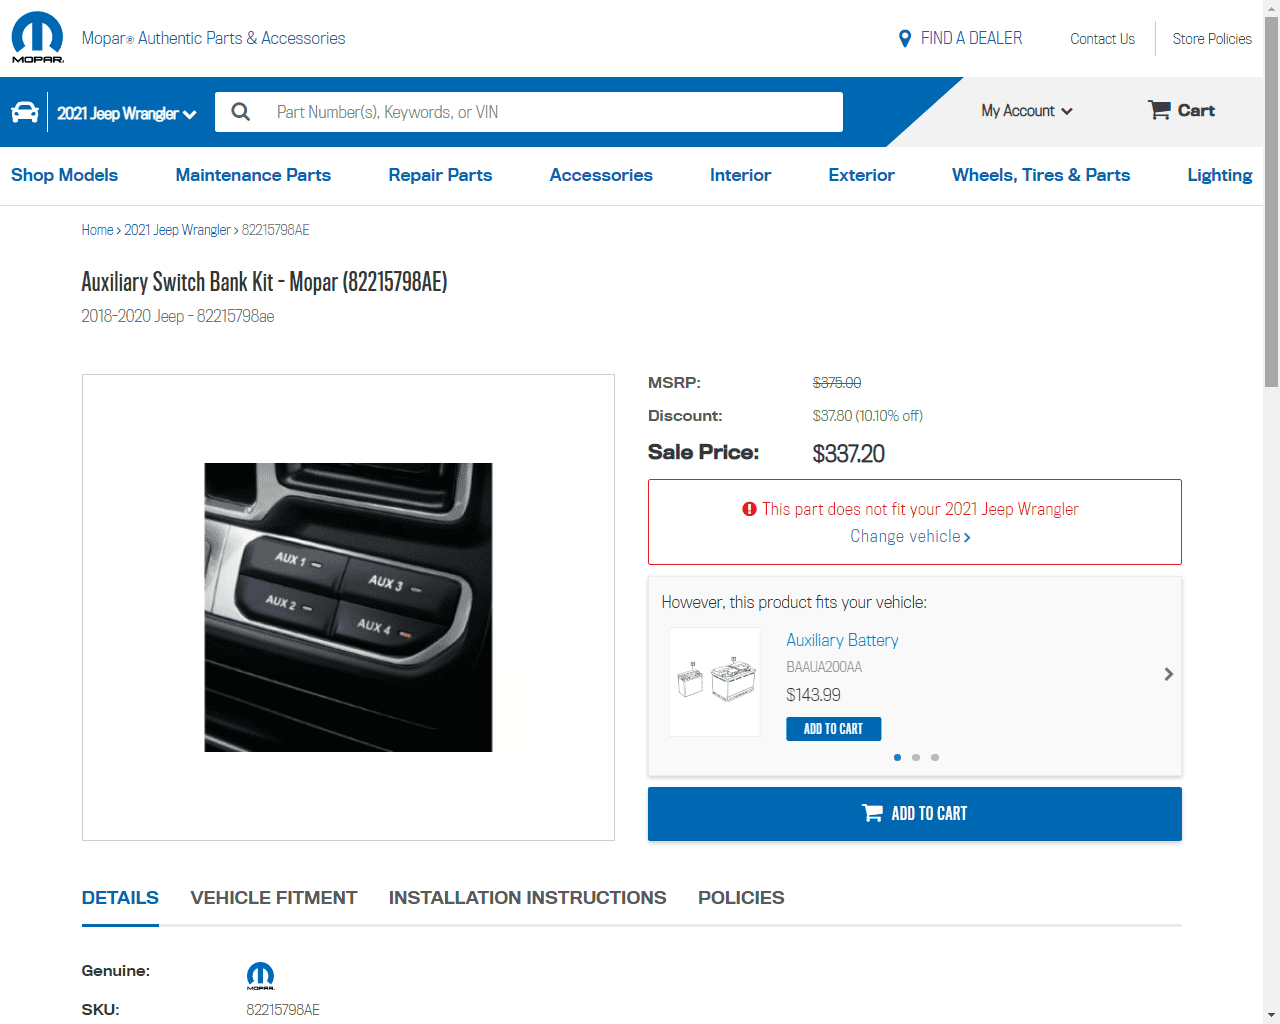
Task: Open the Cart text link in the header
Action: (x=1196, y=110)
